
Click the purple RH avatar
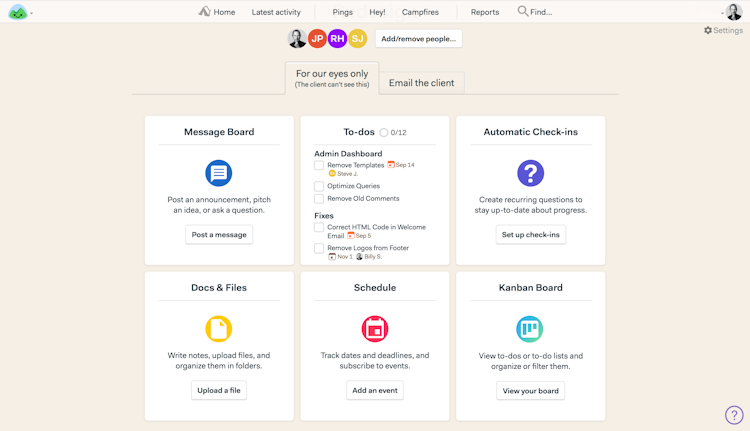[337, 39]
